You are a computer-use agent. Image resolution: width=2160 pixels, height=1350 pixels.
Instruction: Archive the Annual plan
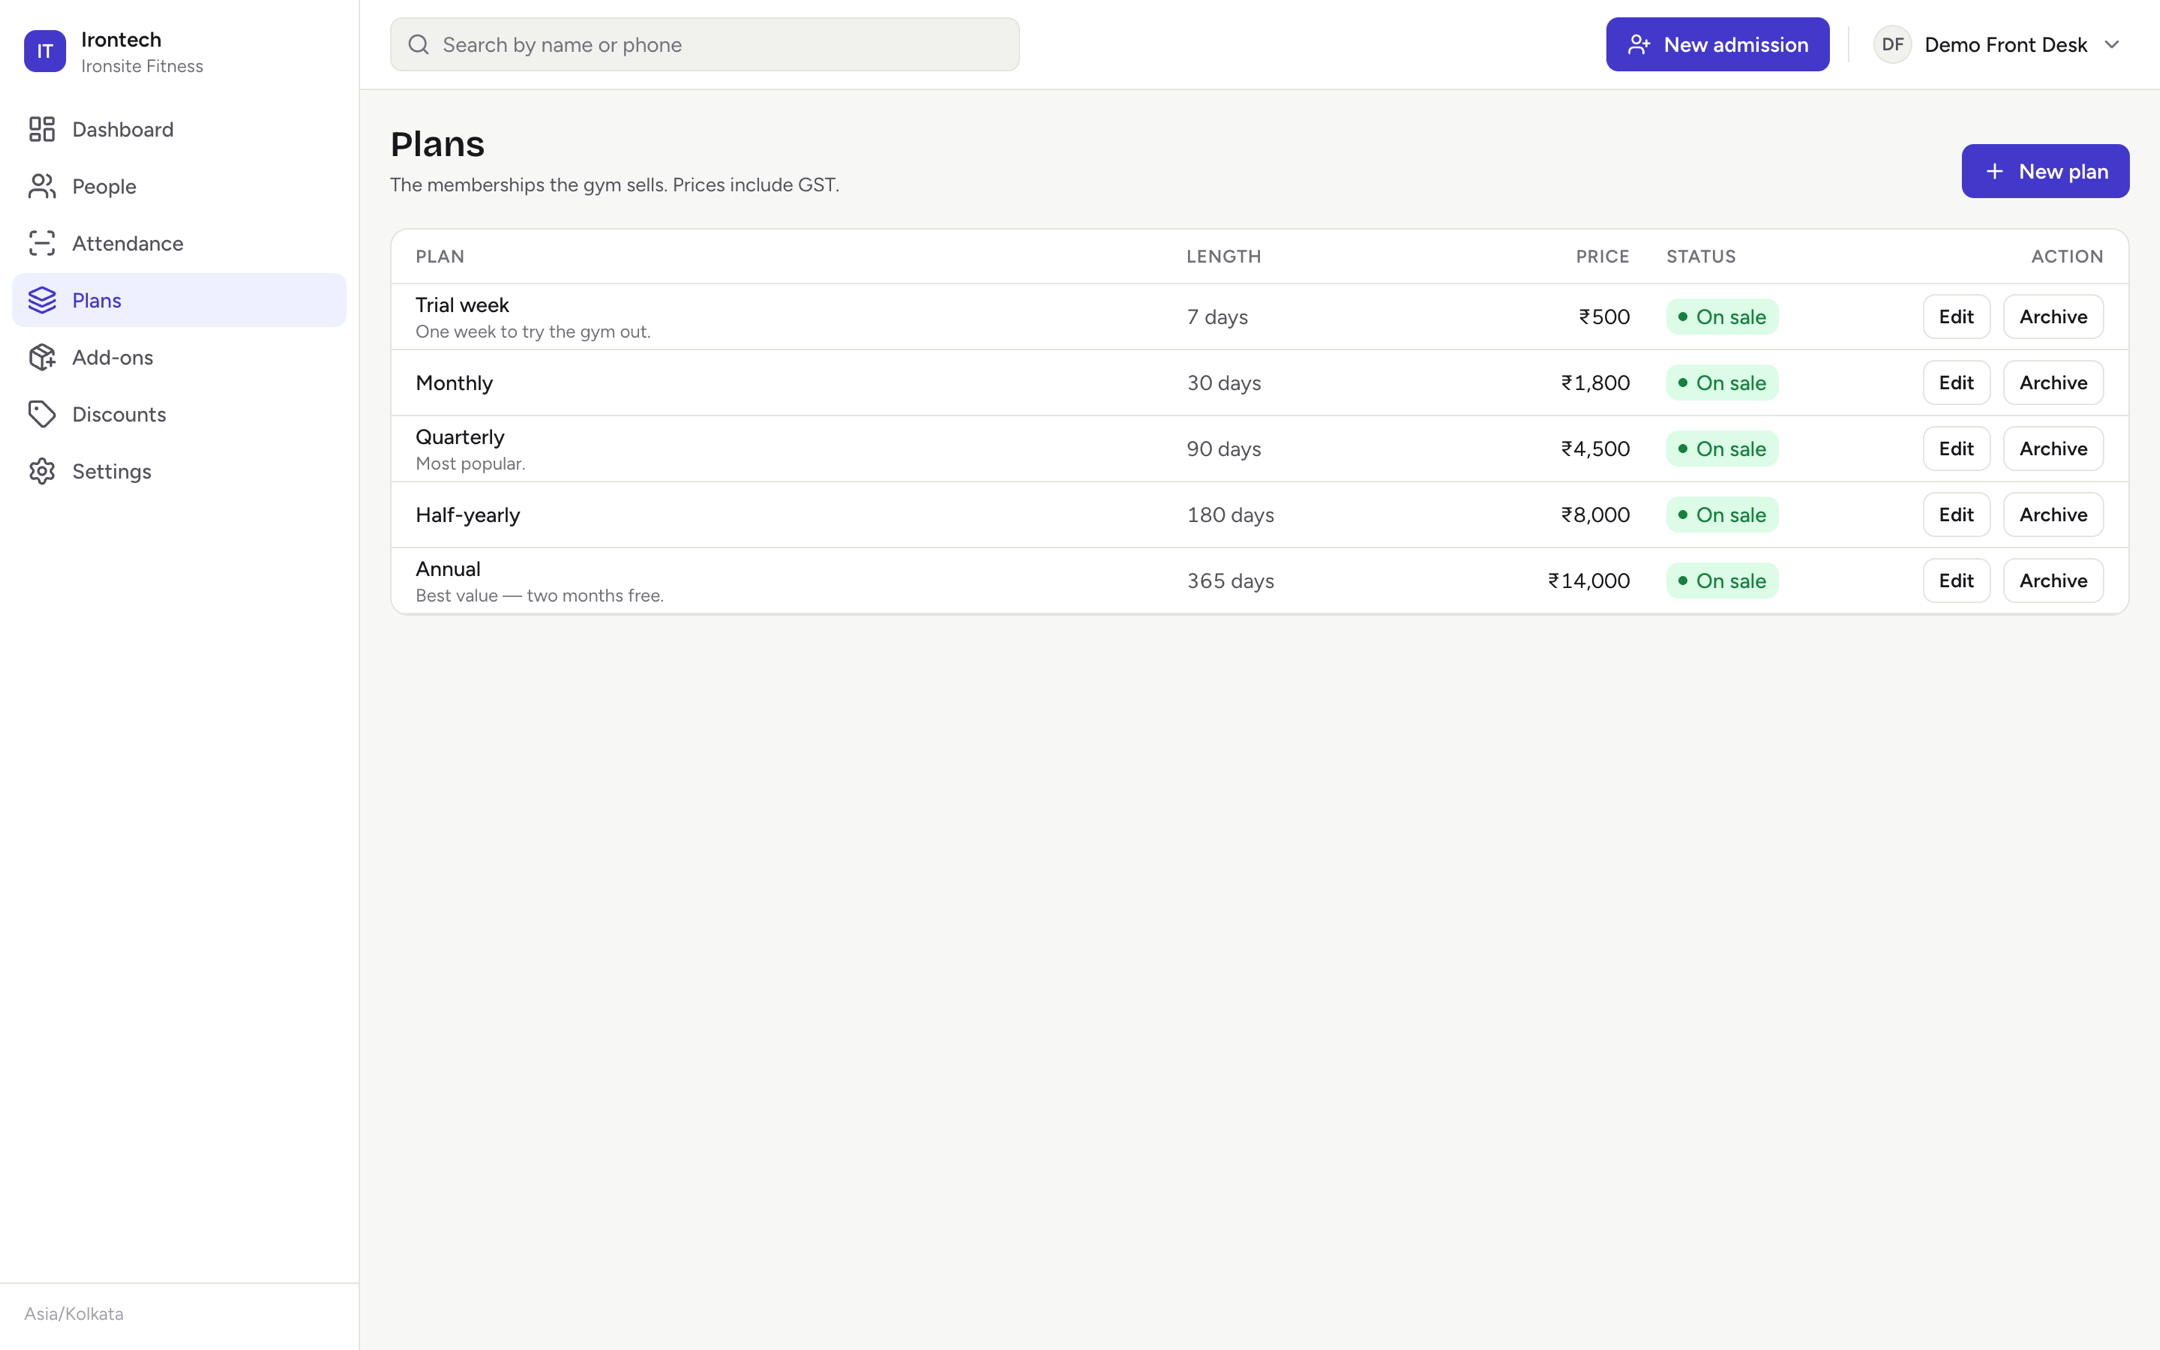point(2053,581)
